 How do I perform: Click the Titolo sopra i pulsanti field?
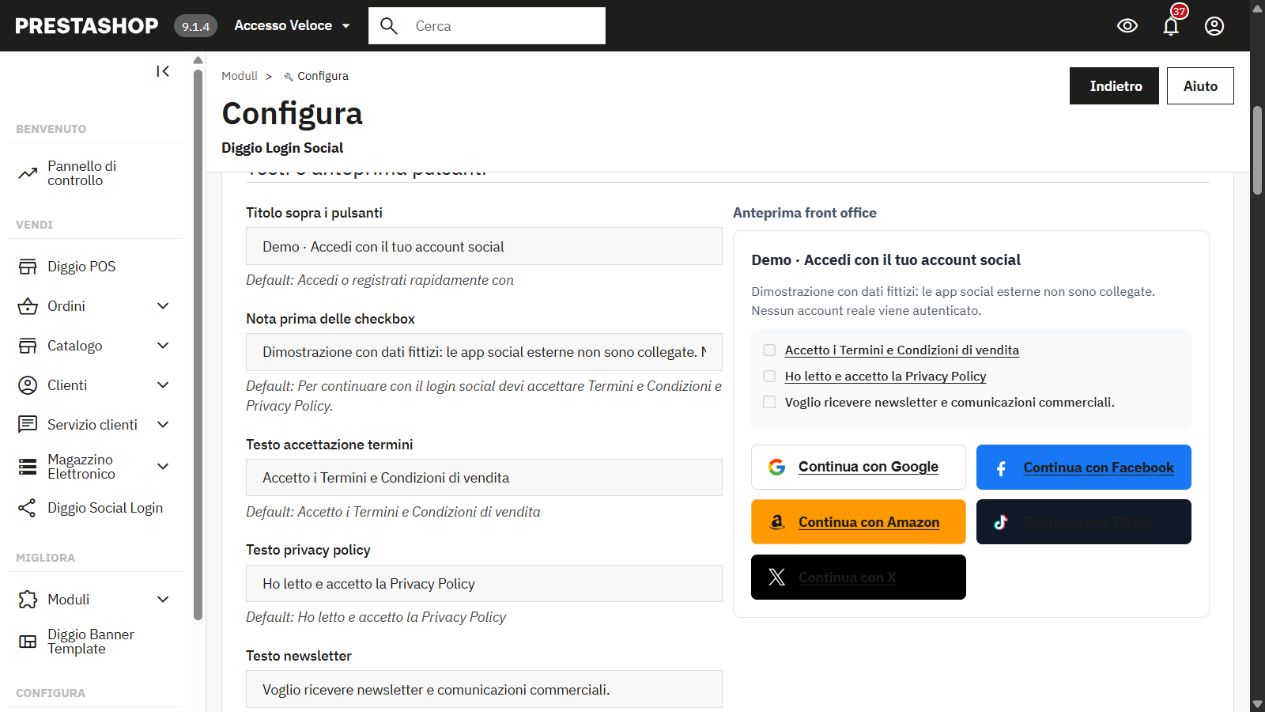point(484,246)
